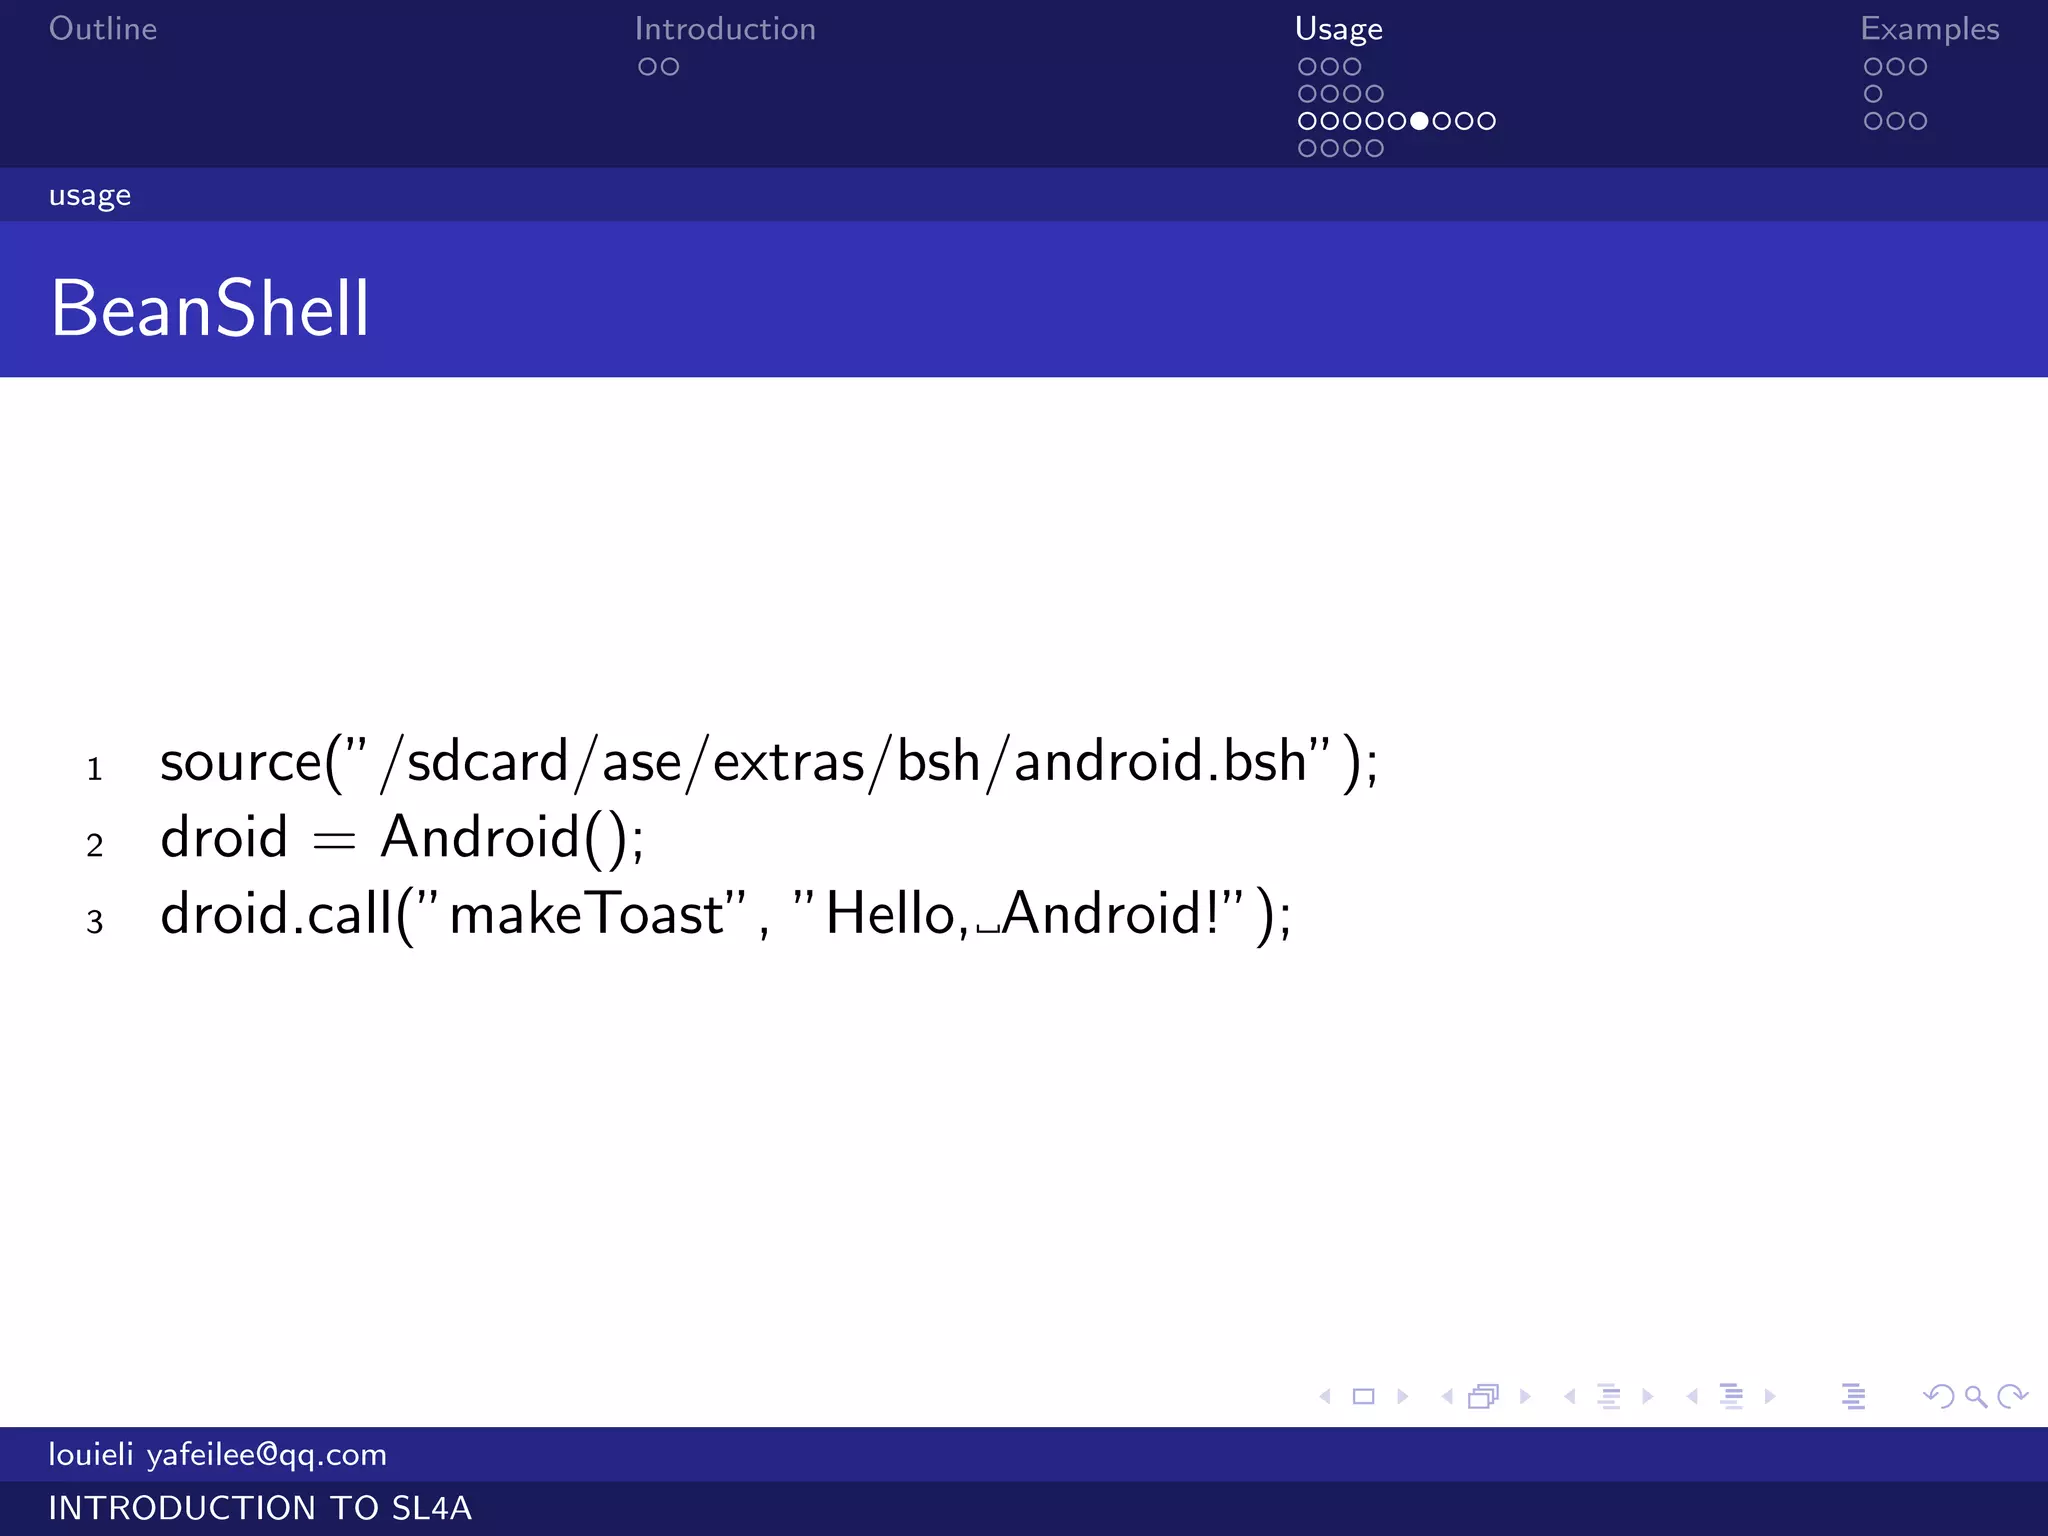Click author text 'louieli yafeilee@qq.com'
Screen dimensions: 2048x1536
pos(218,1455)
